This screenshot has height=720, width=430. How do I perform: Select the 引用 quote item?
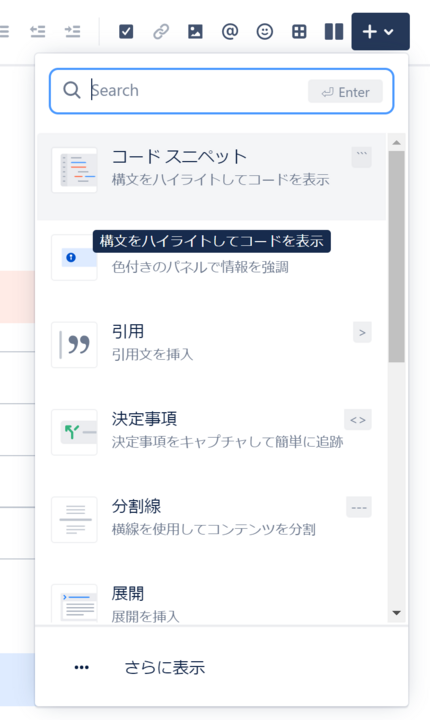(x=211, y=345)
